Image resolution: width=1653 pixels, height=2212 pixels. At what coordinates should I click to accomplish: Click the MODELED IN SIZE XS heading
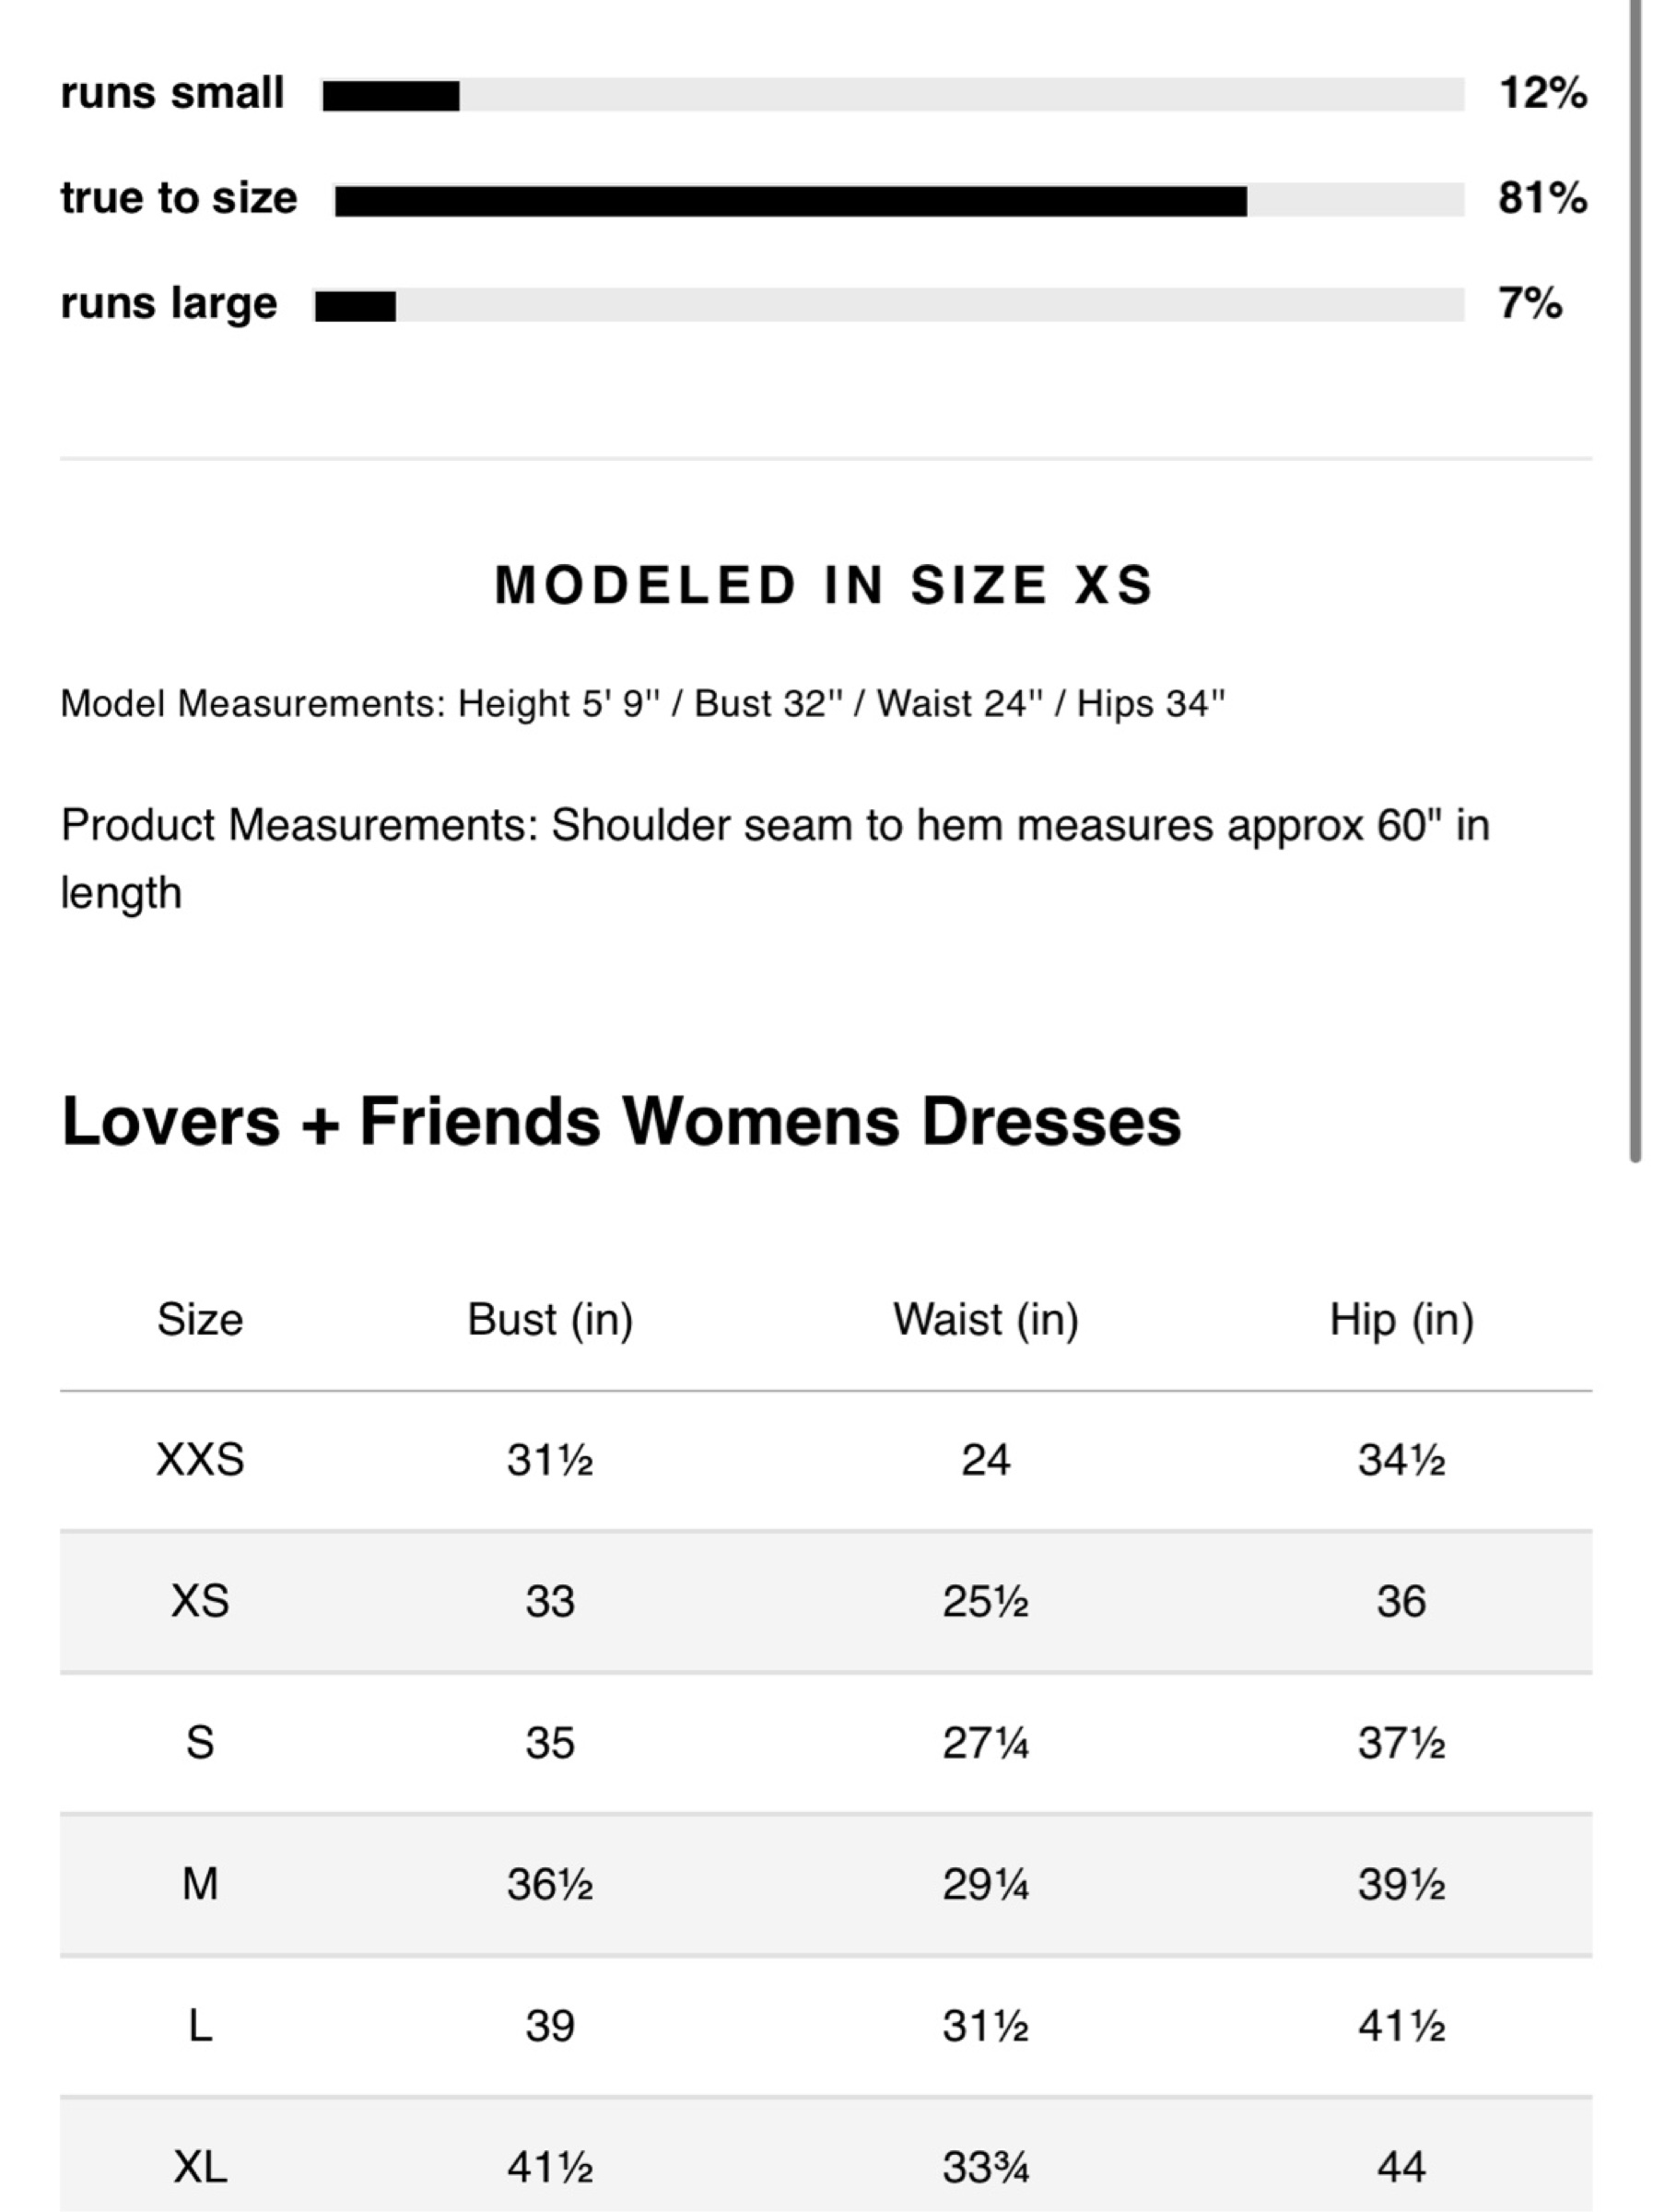[825, 585]
